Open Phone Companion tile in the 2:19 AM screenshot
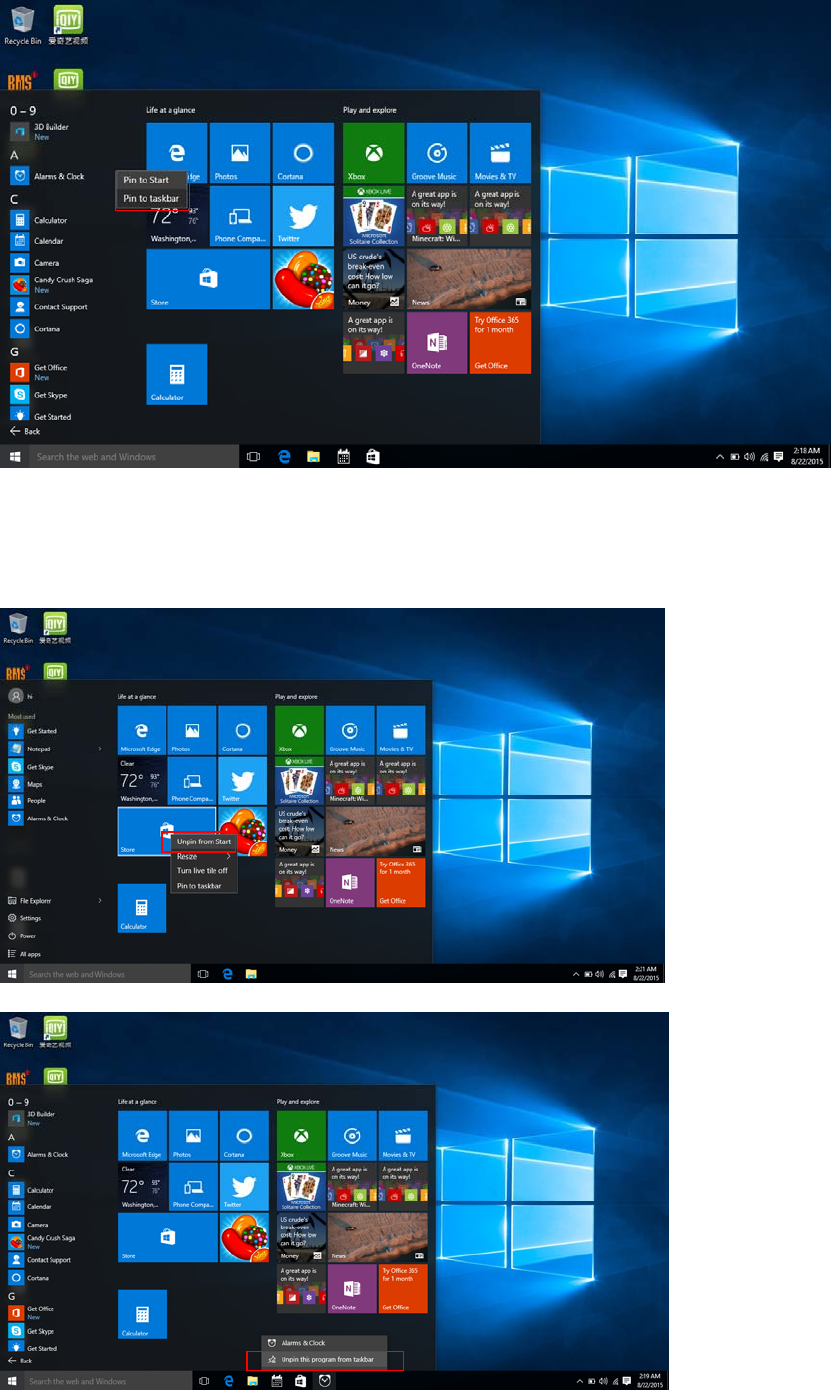Image resolution: width=831 pixels, height=1390 pixels. [193, 1187]
